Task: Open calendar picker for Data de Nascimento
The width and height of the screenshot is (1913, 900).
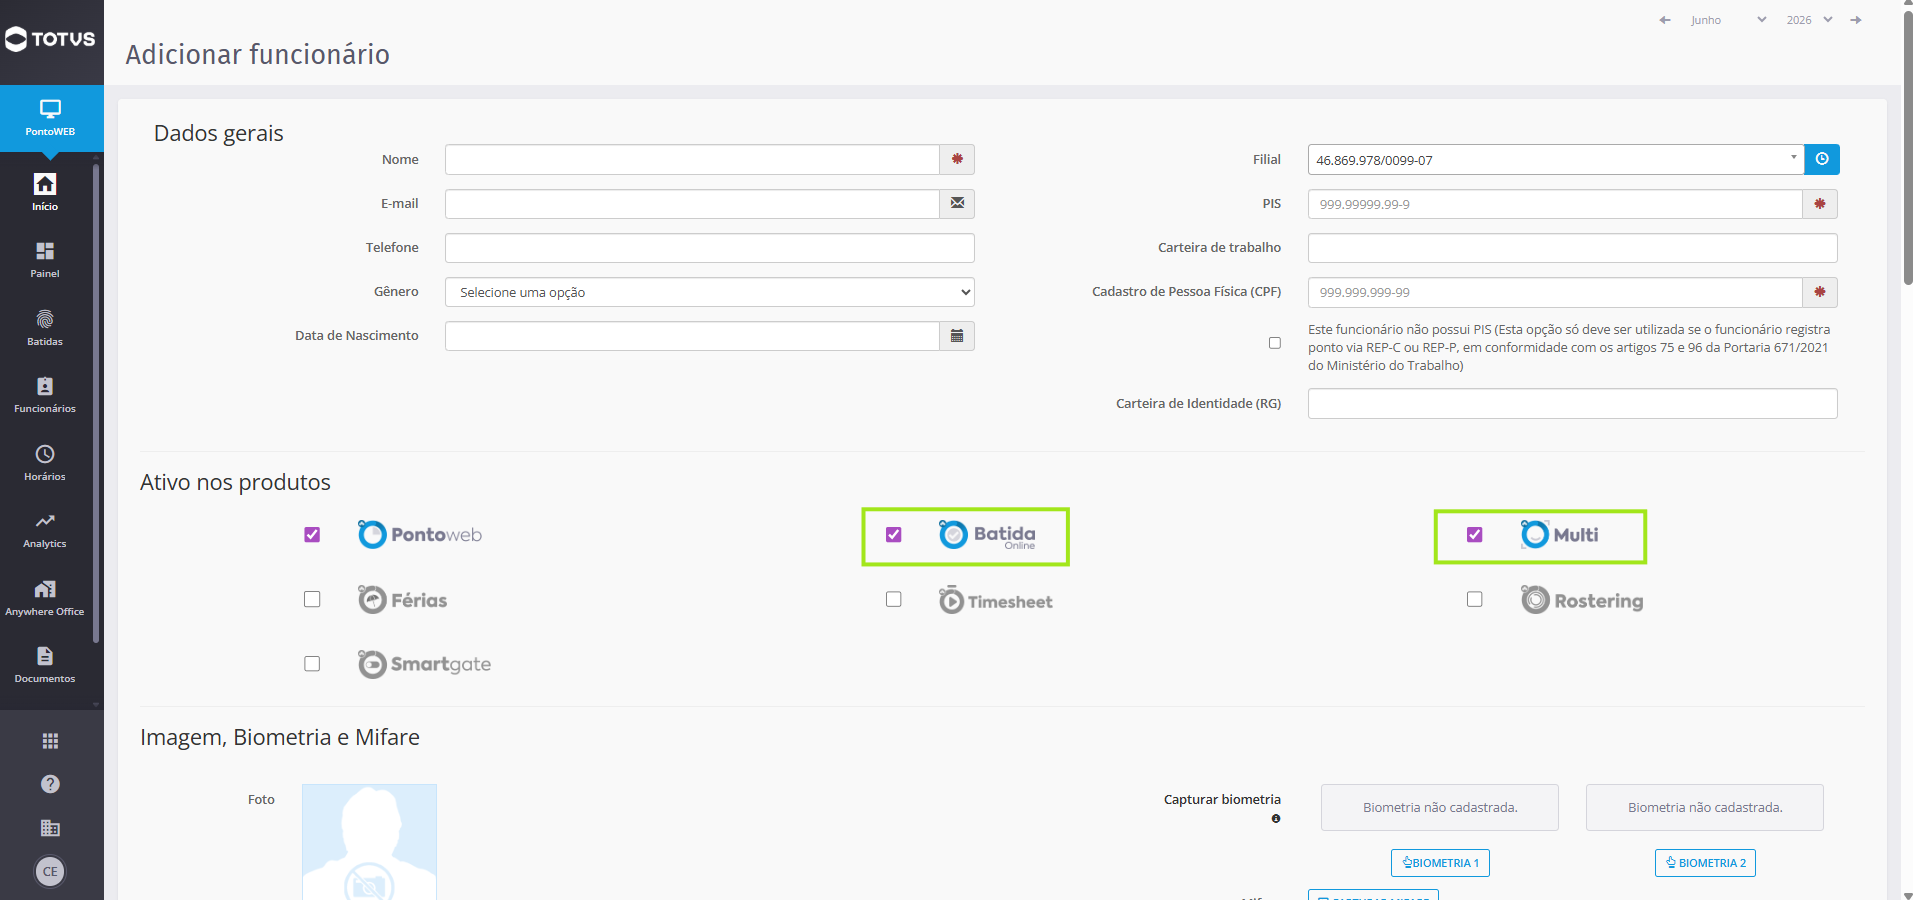Action: pos(957,336)
